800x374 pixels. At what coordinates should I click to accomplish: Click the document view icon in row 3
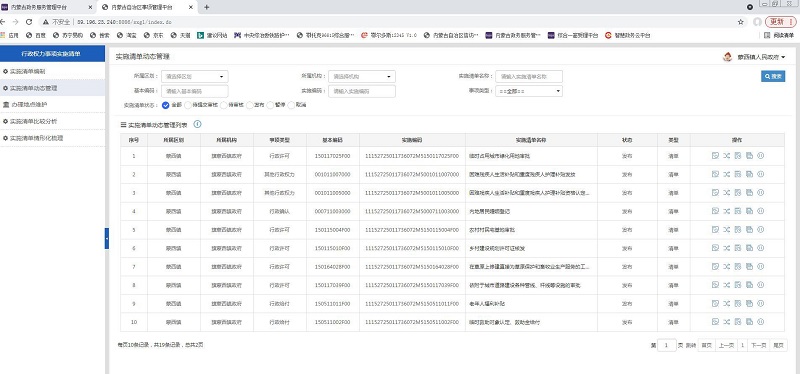738,193
